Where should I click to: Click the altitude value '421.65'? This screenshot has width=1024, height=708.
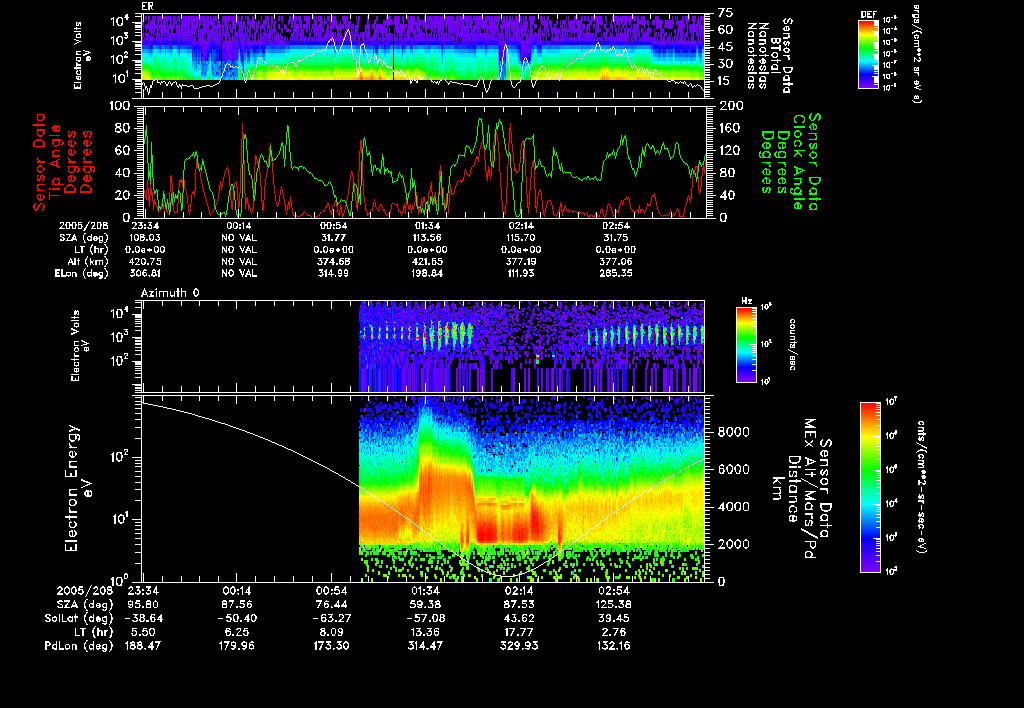coord(427,262)
